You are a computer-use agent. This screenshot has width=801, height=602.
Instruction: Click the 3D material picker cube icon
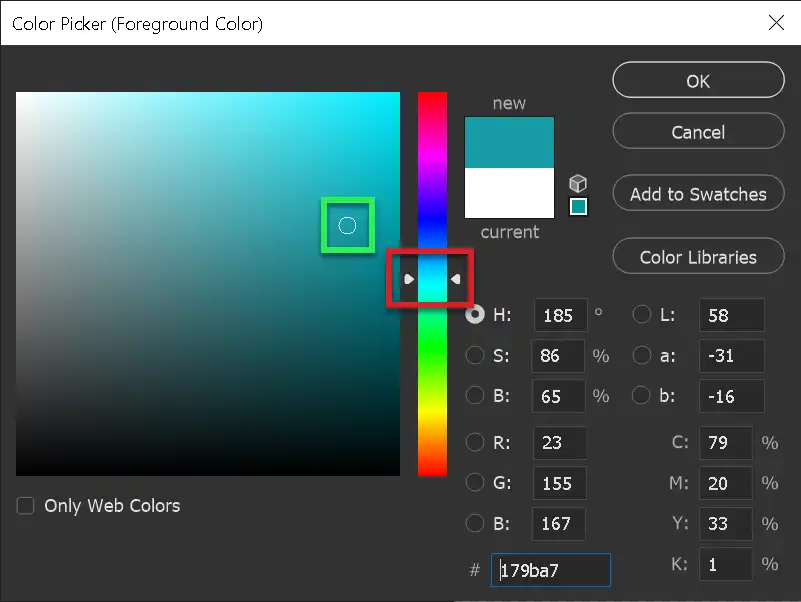[x=578, y=184]
